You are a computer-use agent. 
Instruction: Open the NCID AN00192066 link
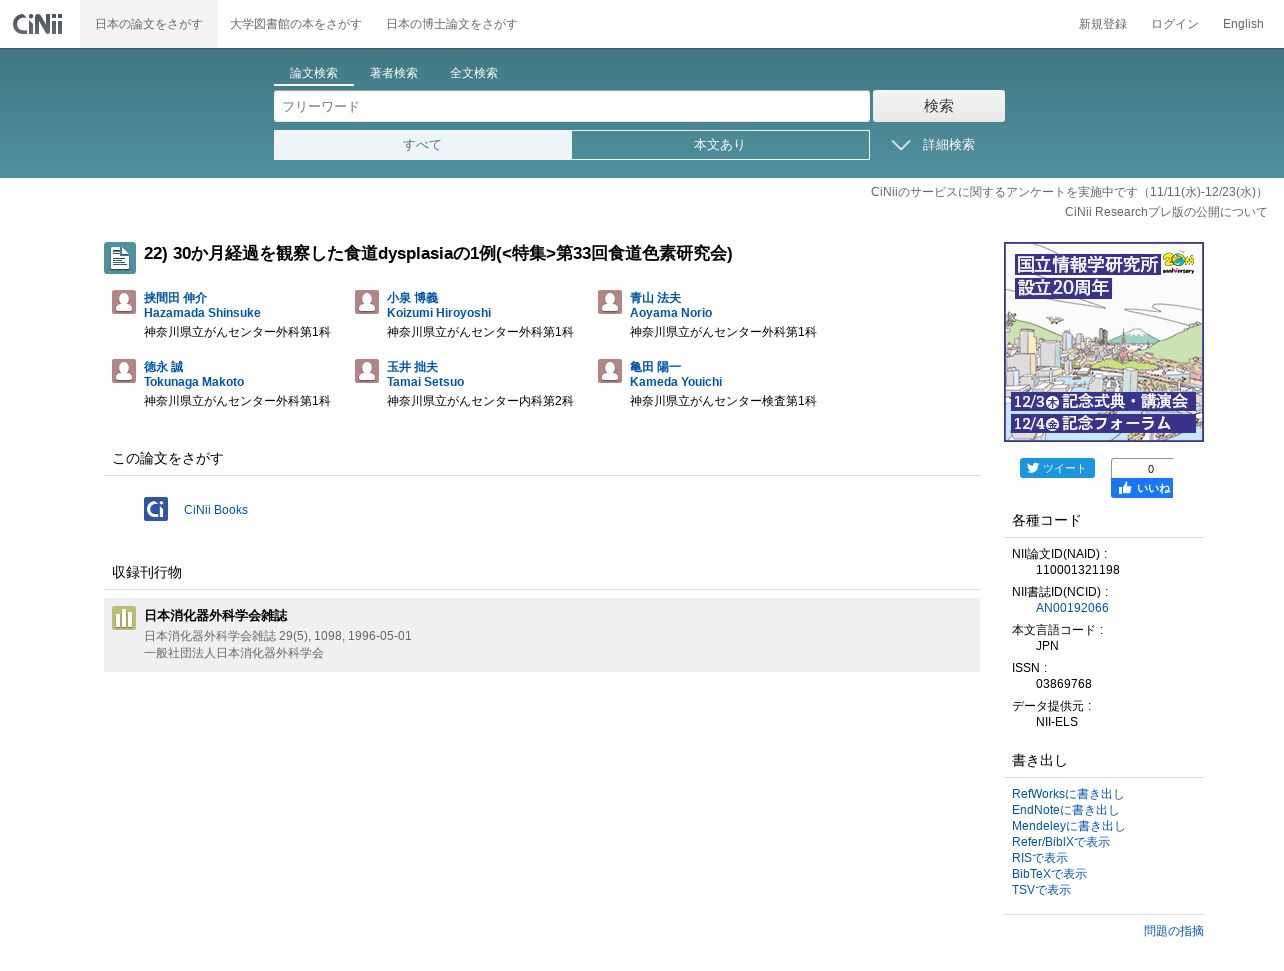(1072, 608)
